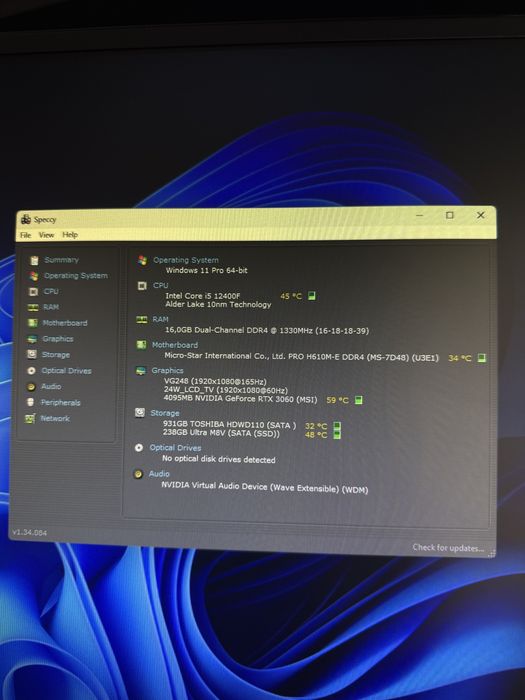
Task: Select Graphics in the sidebar
Action: 58,339
